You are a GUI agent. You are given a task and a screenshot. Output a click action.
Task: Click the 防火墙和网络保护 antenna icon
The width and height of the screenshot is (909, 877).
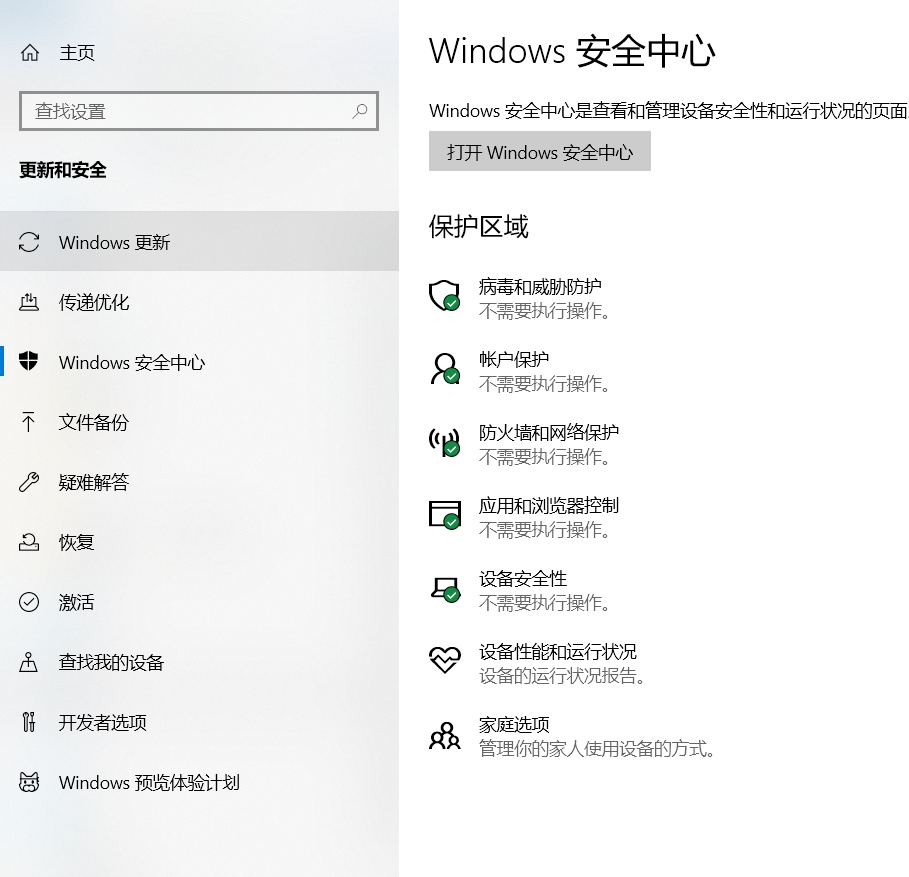pyautogui.click(x=445, y=442)
